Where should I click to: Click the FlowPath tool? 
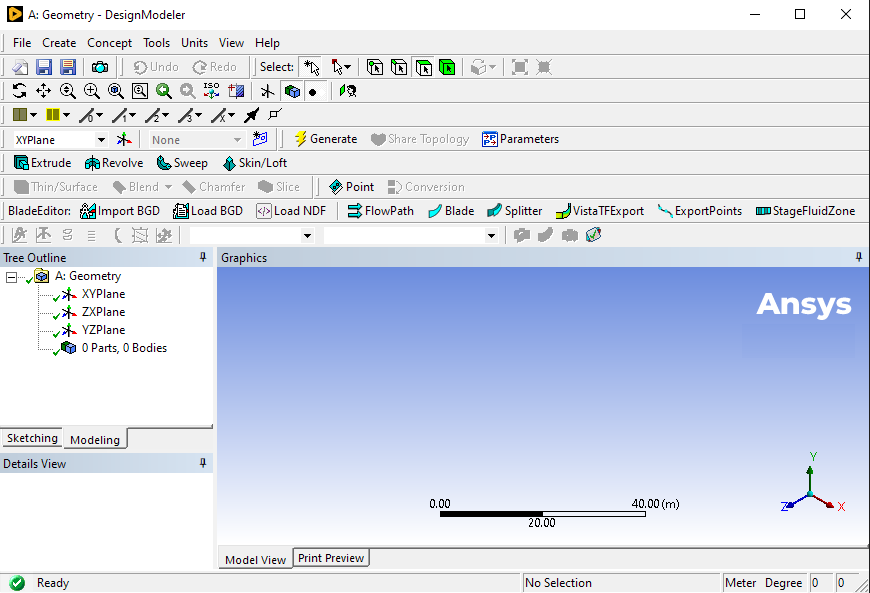pos(381,211)
